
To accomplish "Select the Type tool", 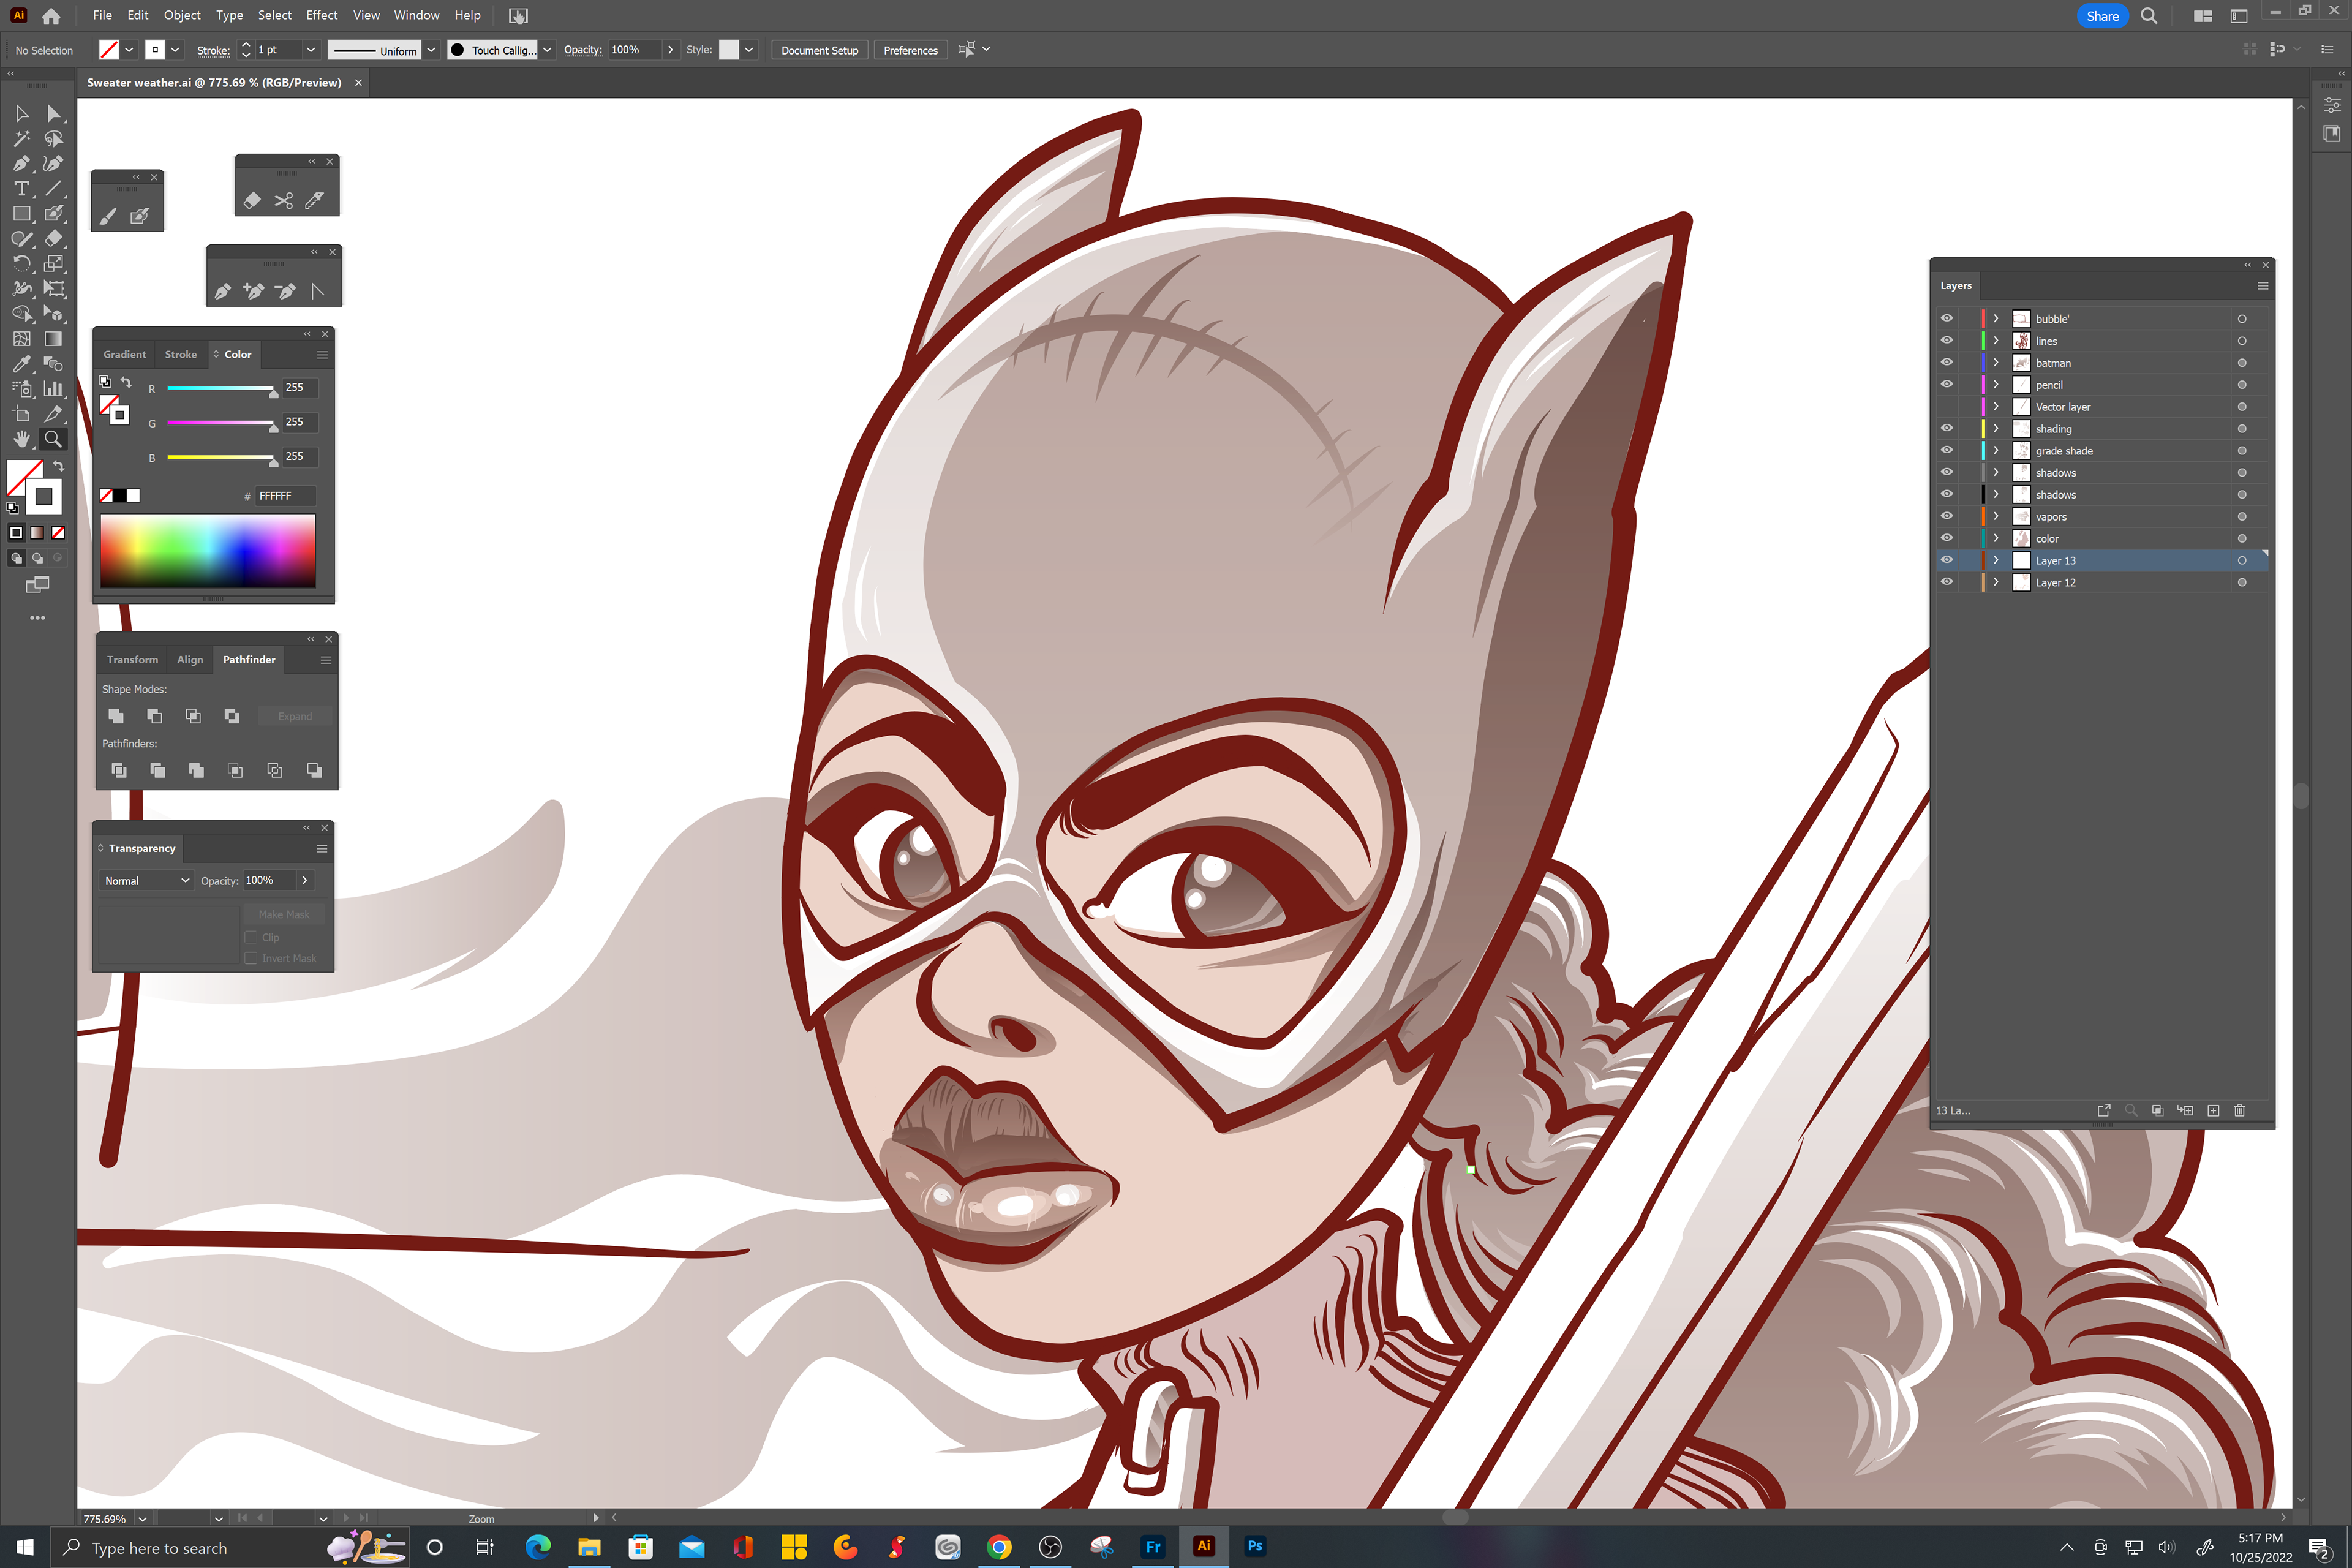I will point(21,189).
